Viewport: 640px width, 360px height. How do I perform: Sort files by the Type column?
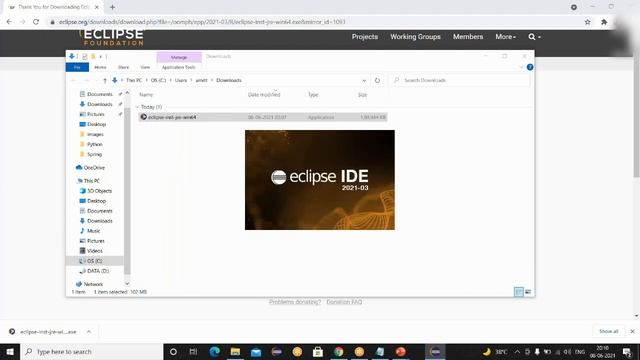(313, 95)
